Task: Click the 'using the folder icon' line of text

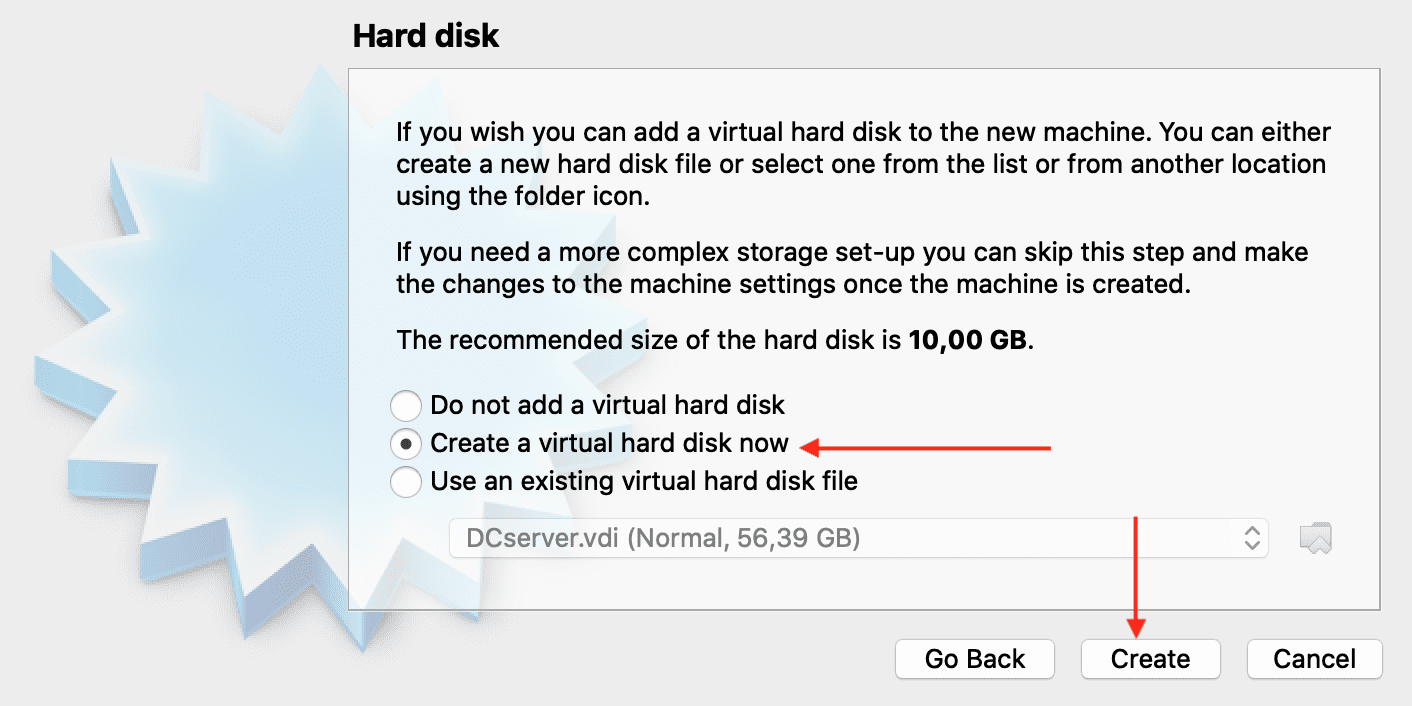Action: (523, 196)
